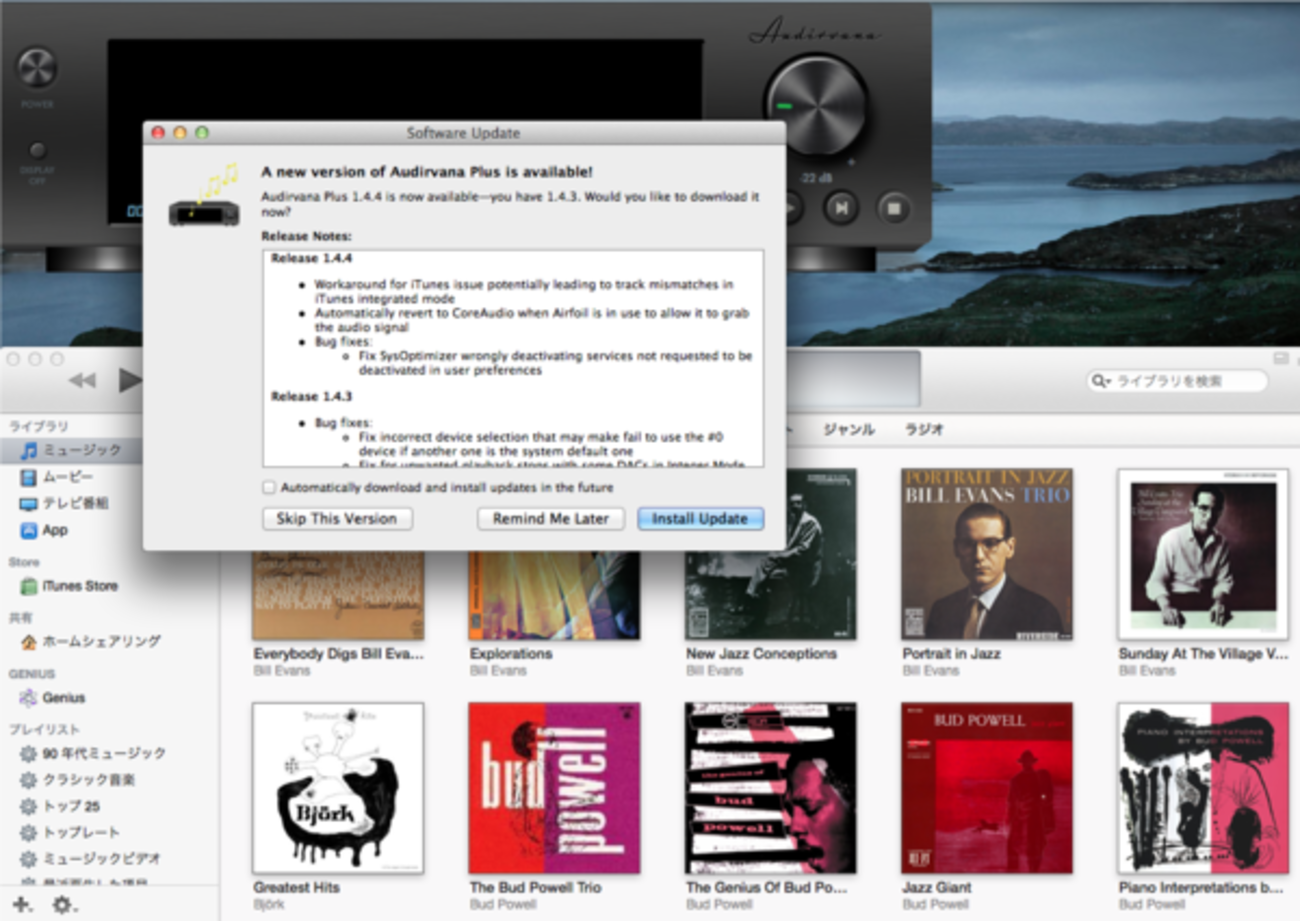Click the Audirvana power knob

[37, 68]
